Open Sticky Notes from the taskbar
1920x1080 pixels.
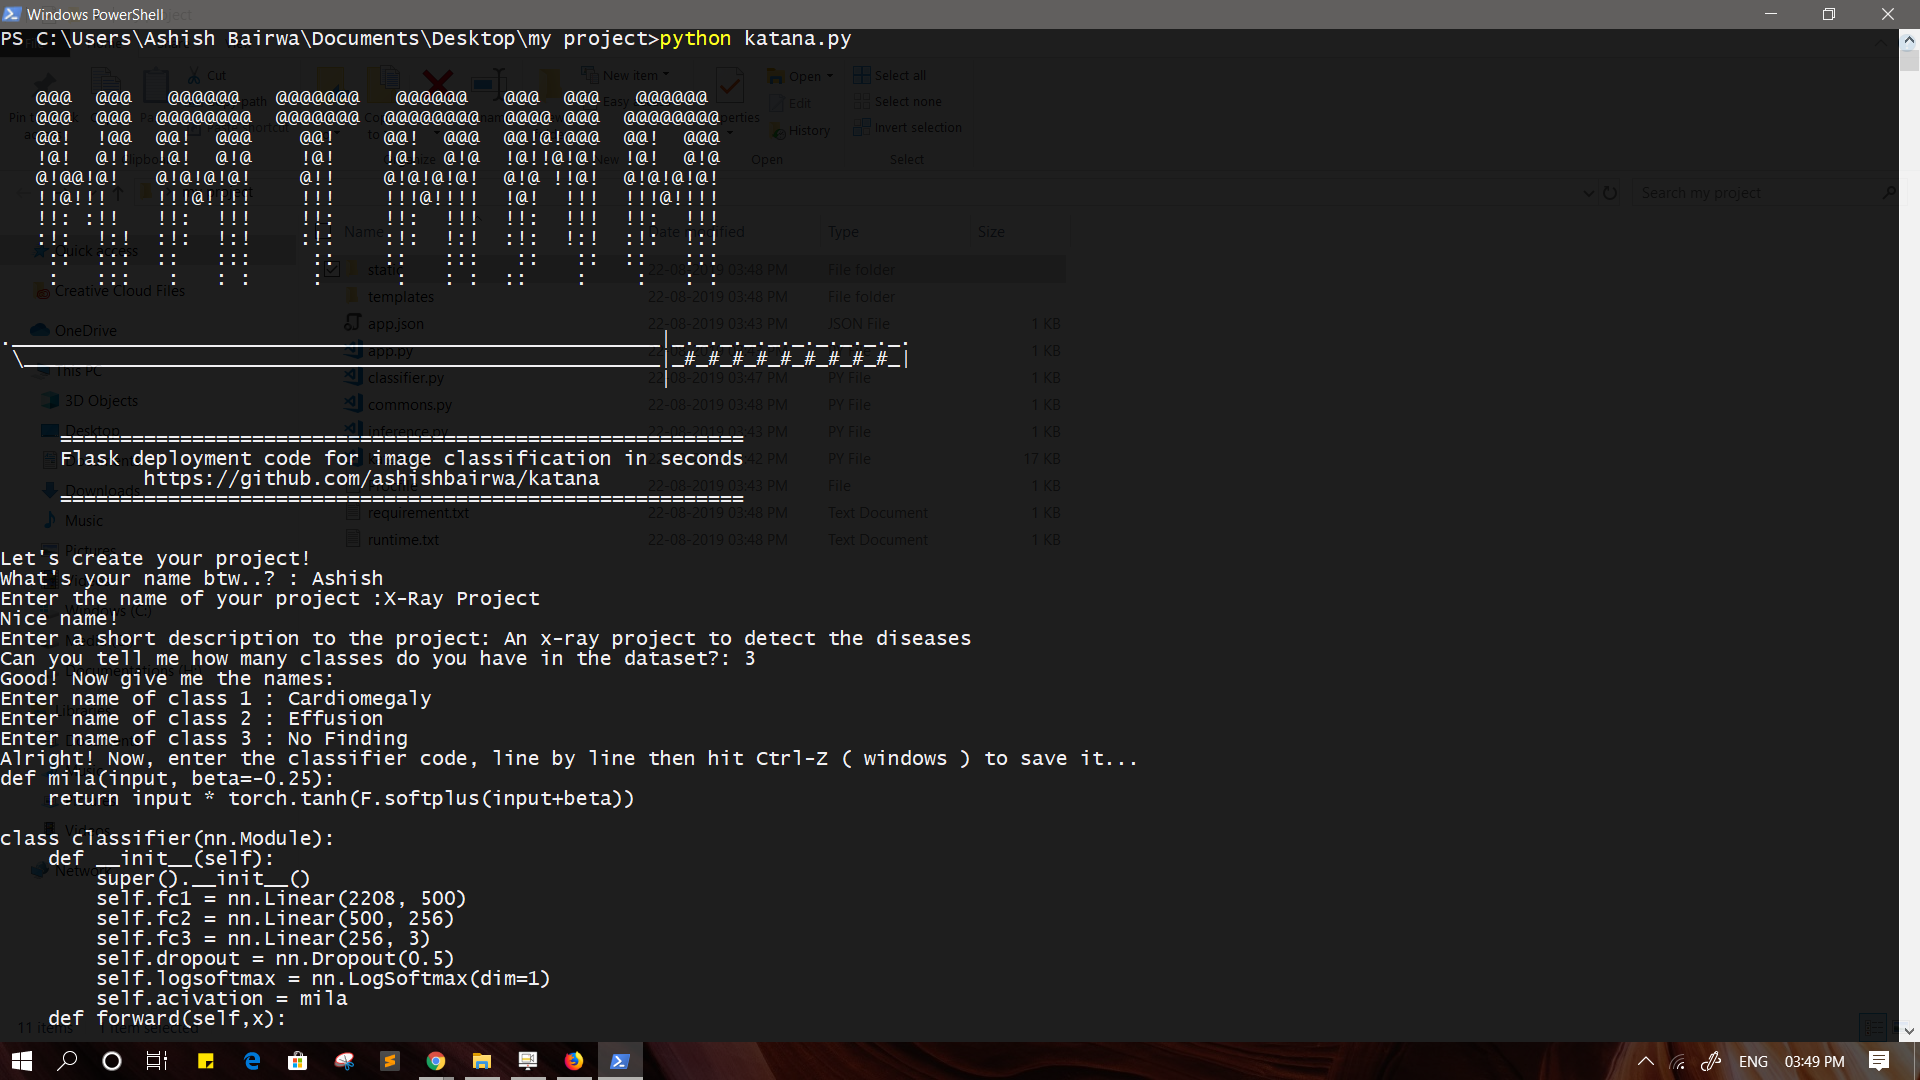click(x=206, y=1061)
